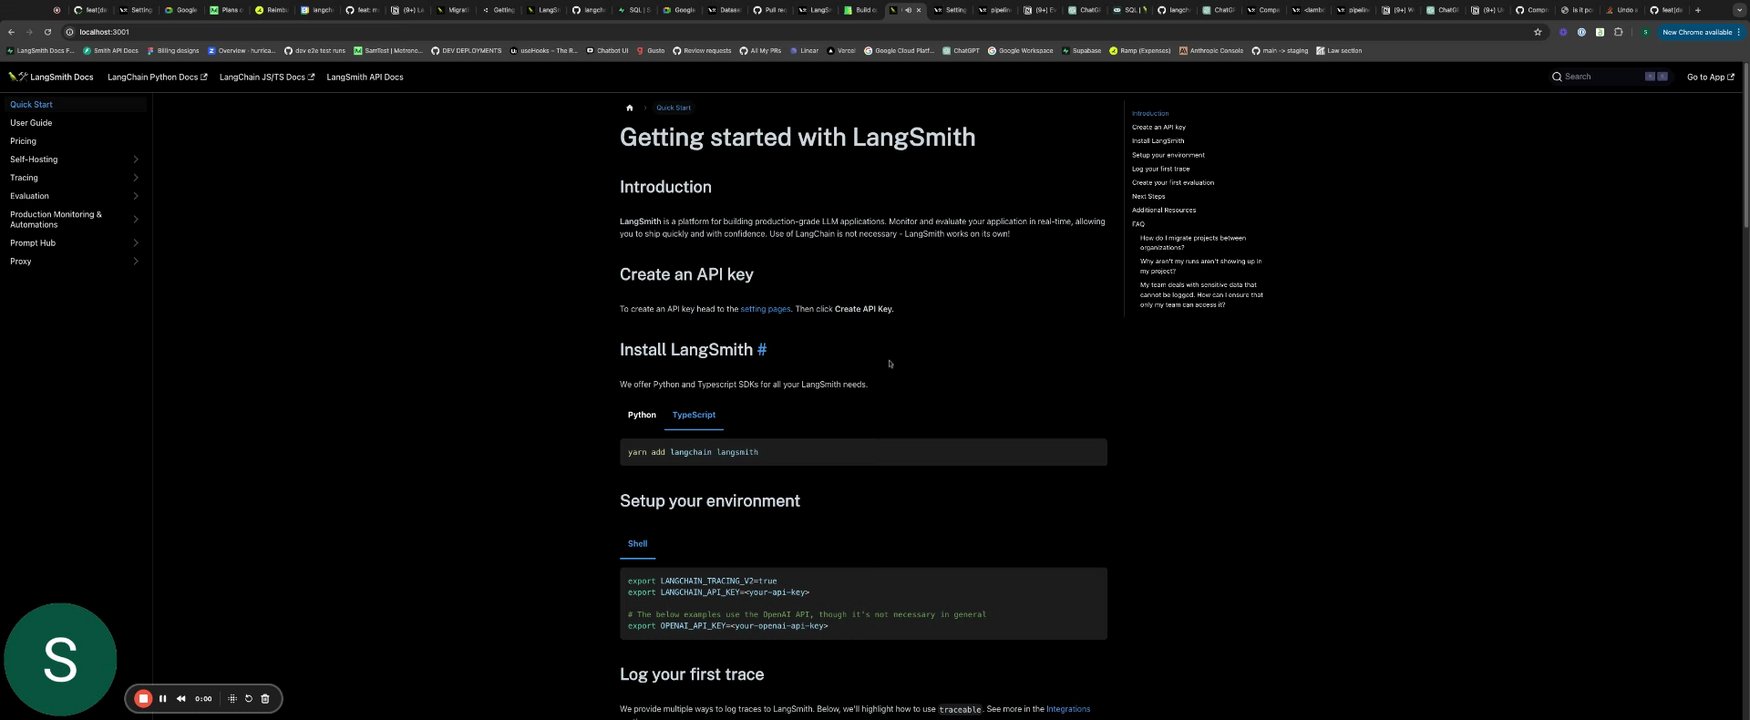Jump to Next Steps in contents
The width and height of the screenshot is (1750, 720).
[x=1148, y=196]
